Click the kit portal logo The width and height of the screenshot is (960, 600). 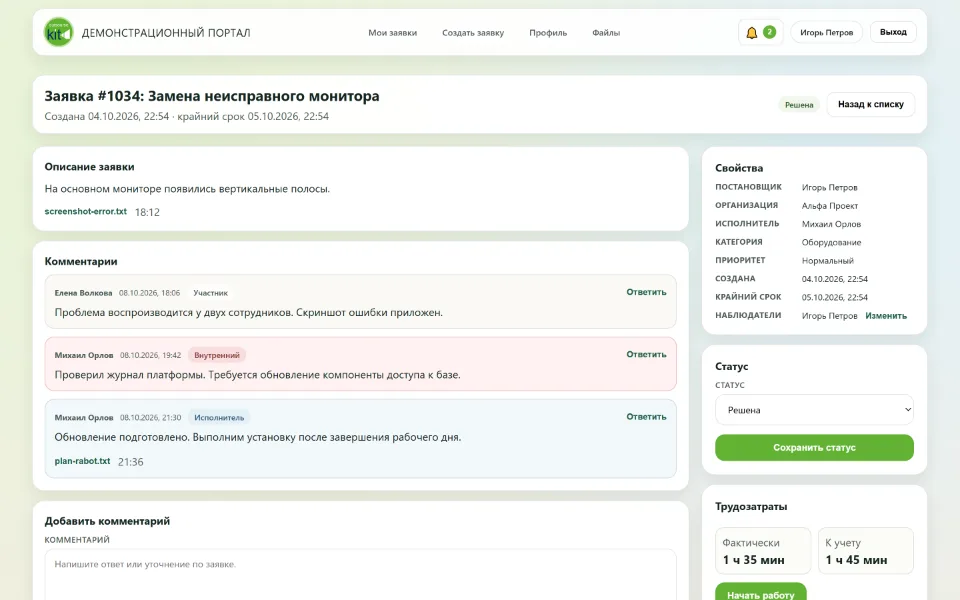tap(59, 32)
